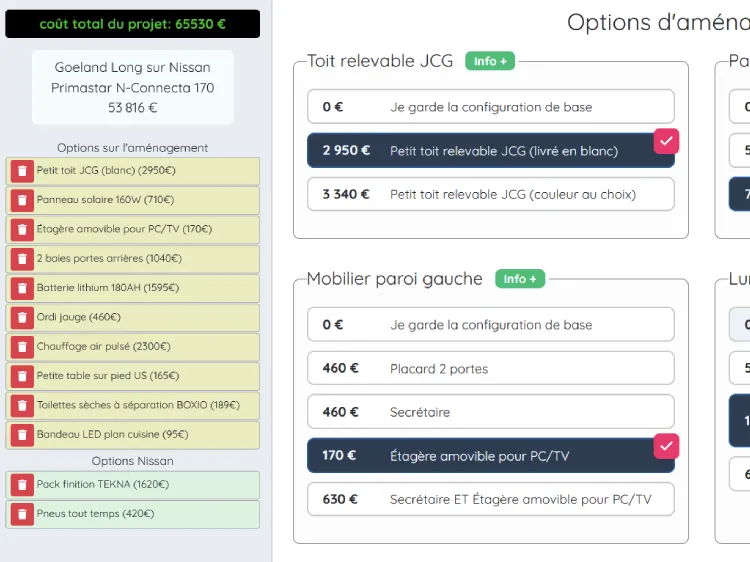Viewport: 750px width, 562px height.
Task: Delete 2 baies portes arrières option
Action: point(22,259)
